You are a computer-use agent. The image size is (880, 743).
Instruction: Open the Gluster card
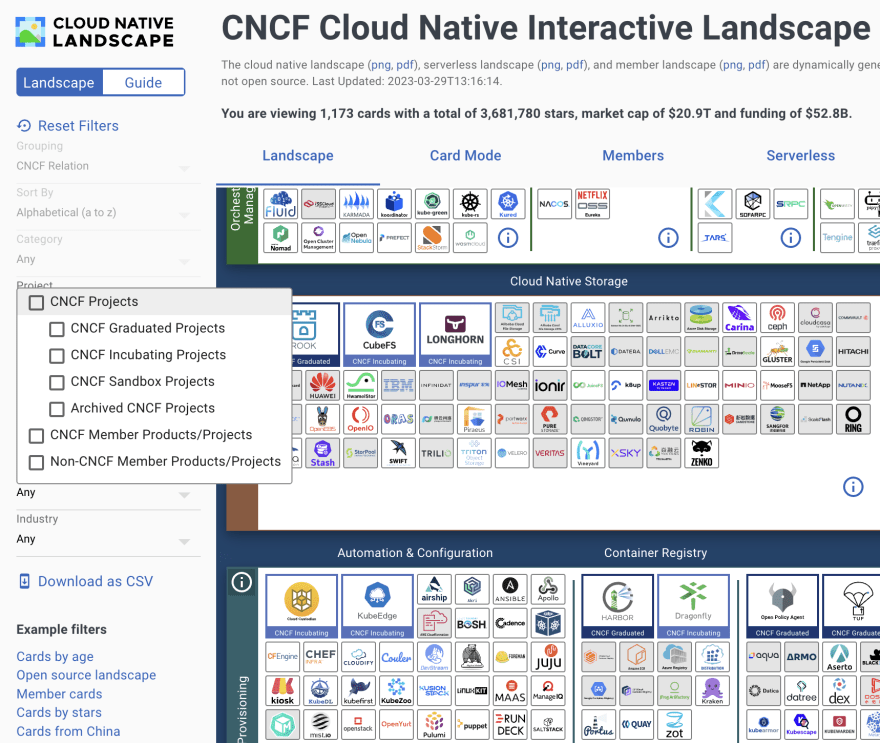point(777,351)
